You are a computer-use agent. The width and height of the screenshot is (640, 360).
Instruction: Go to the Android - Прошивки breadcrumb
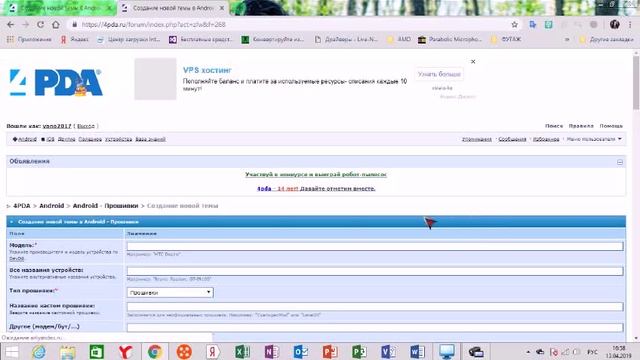pyautogui.click(x=105, y=206)
